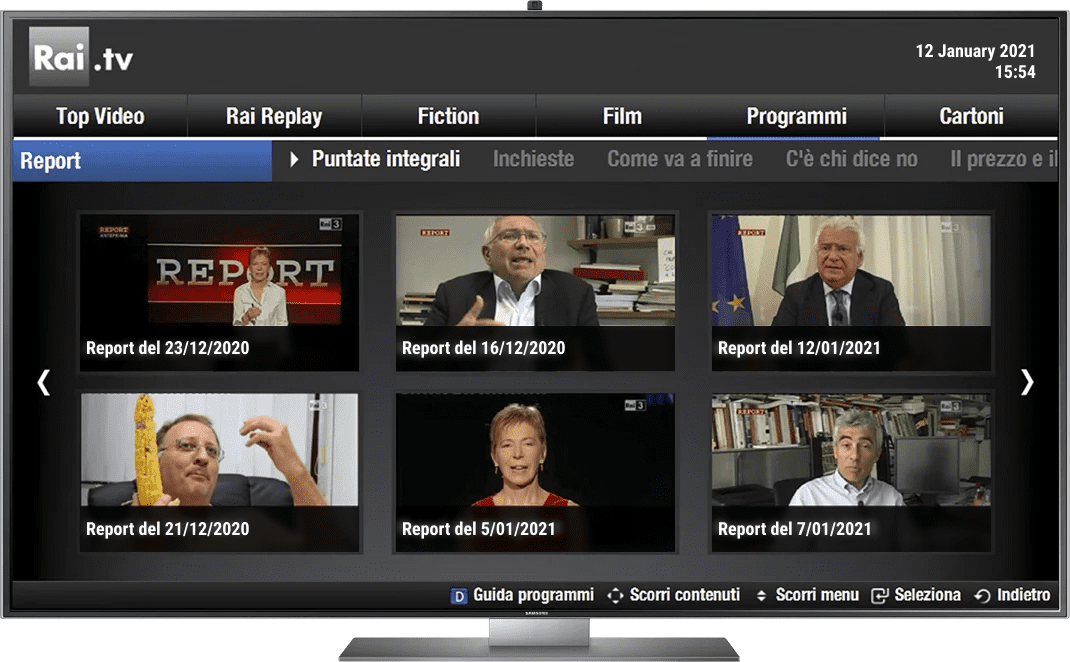Select the Puntate integrali triangle marker
Image resolution: width=1070 pixels, height=662 pixels.
coord(294,160)
